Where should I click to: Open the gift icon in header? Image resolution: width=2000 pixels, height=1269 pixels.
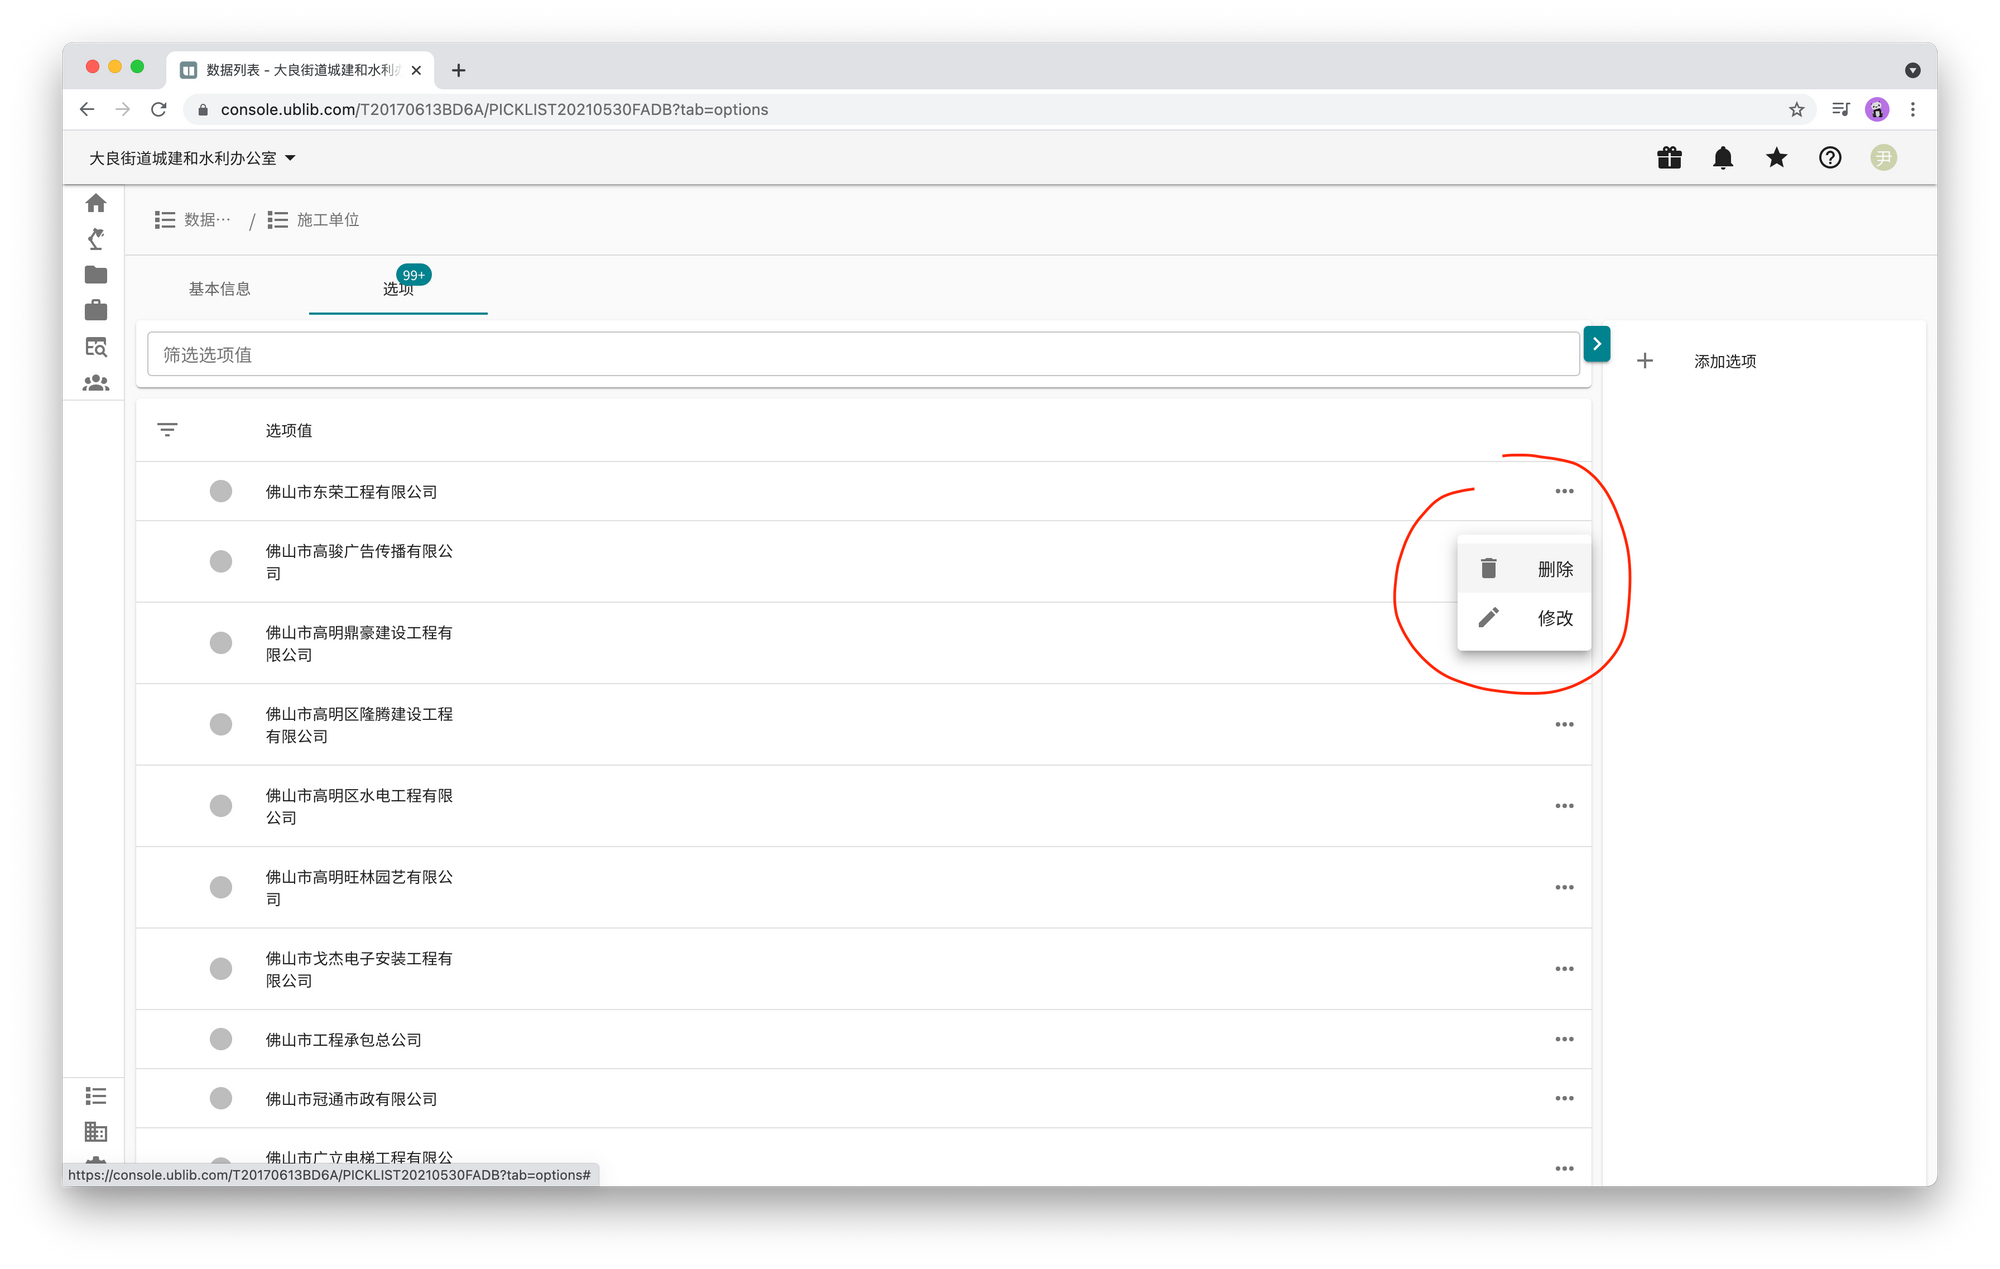[1669, 158]
